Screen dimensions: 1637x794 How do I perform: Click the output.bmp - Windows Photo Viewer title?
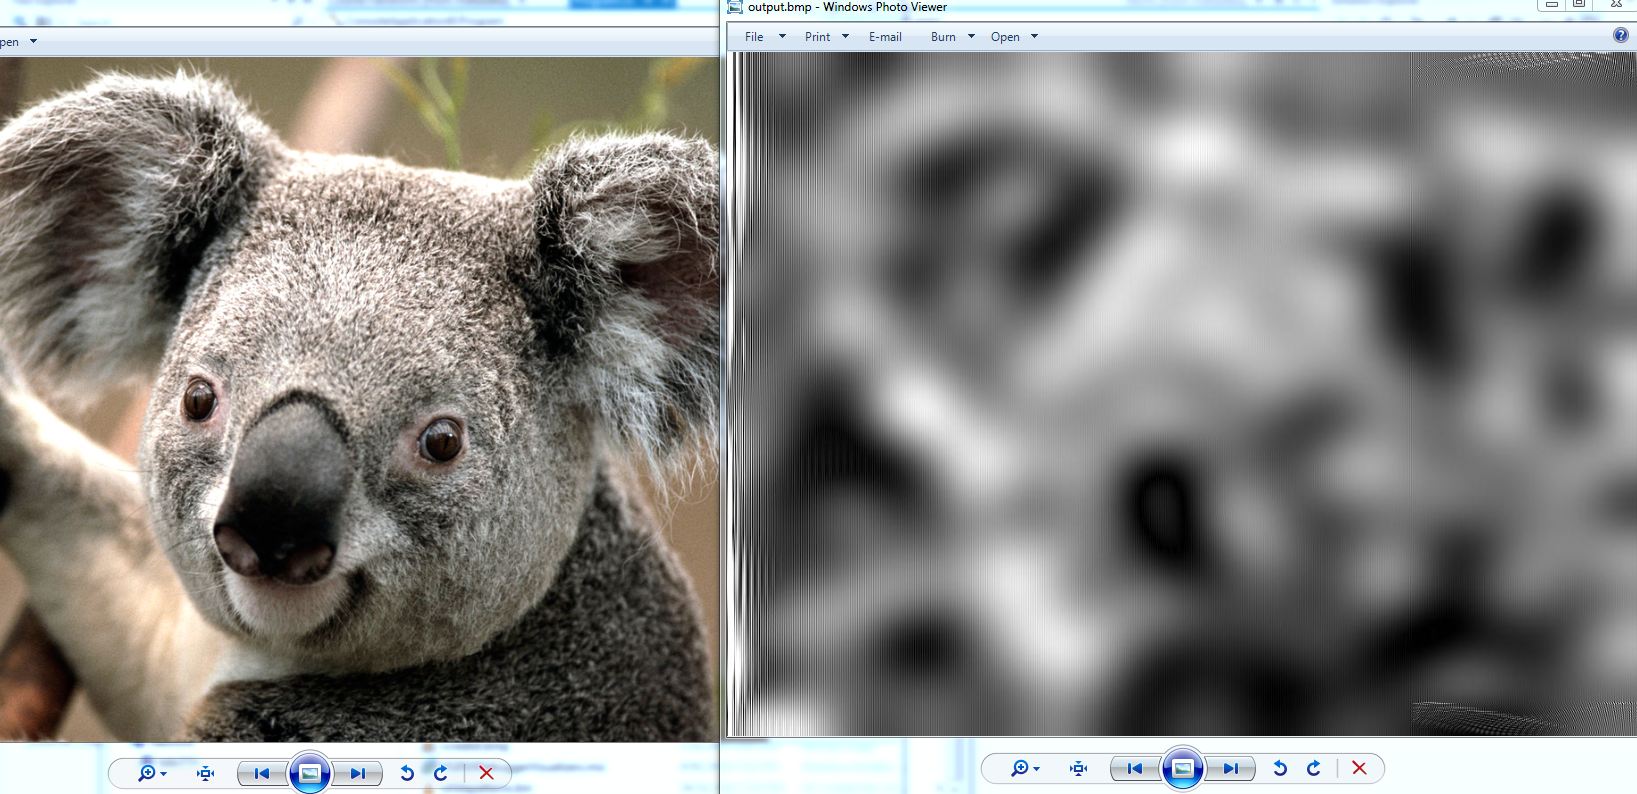(x=847, y=7)
